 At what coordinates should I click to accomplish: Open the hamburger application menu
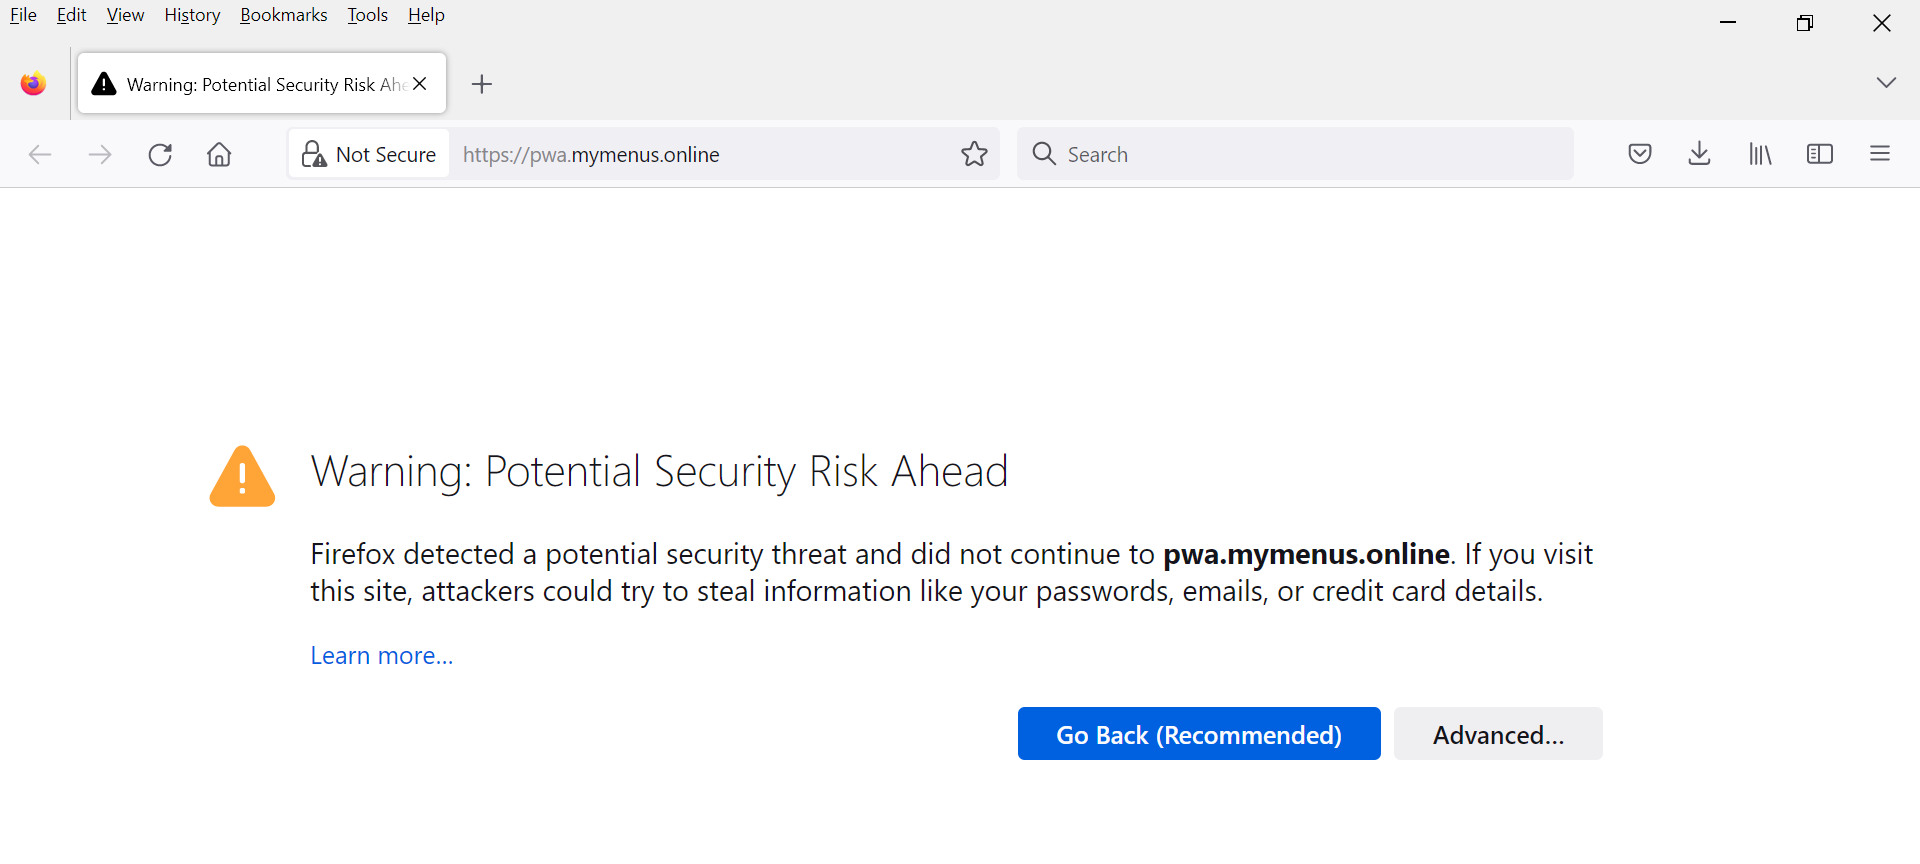point(1880,154)
